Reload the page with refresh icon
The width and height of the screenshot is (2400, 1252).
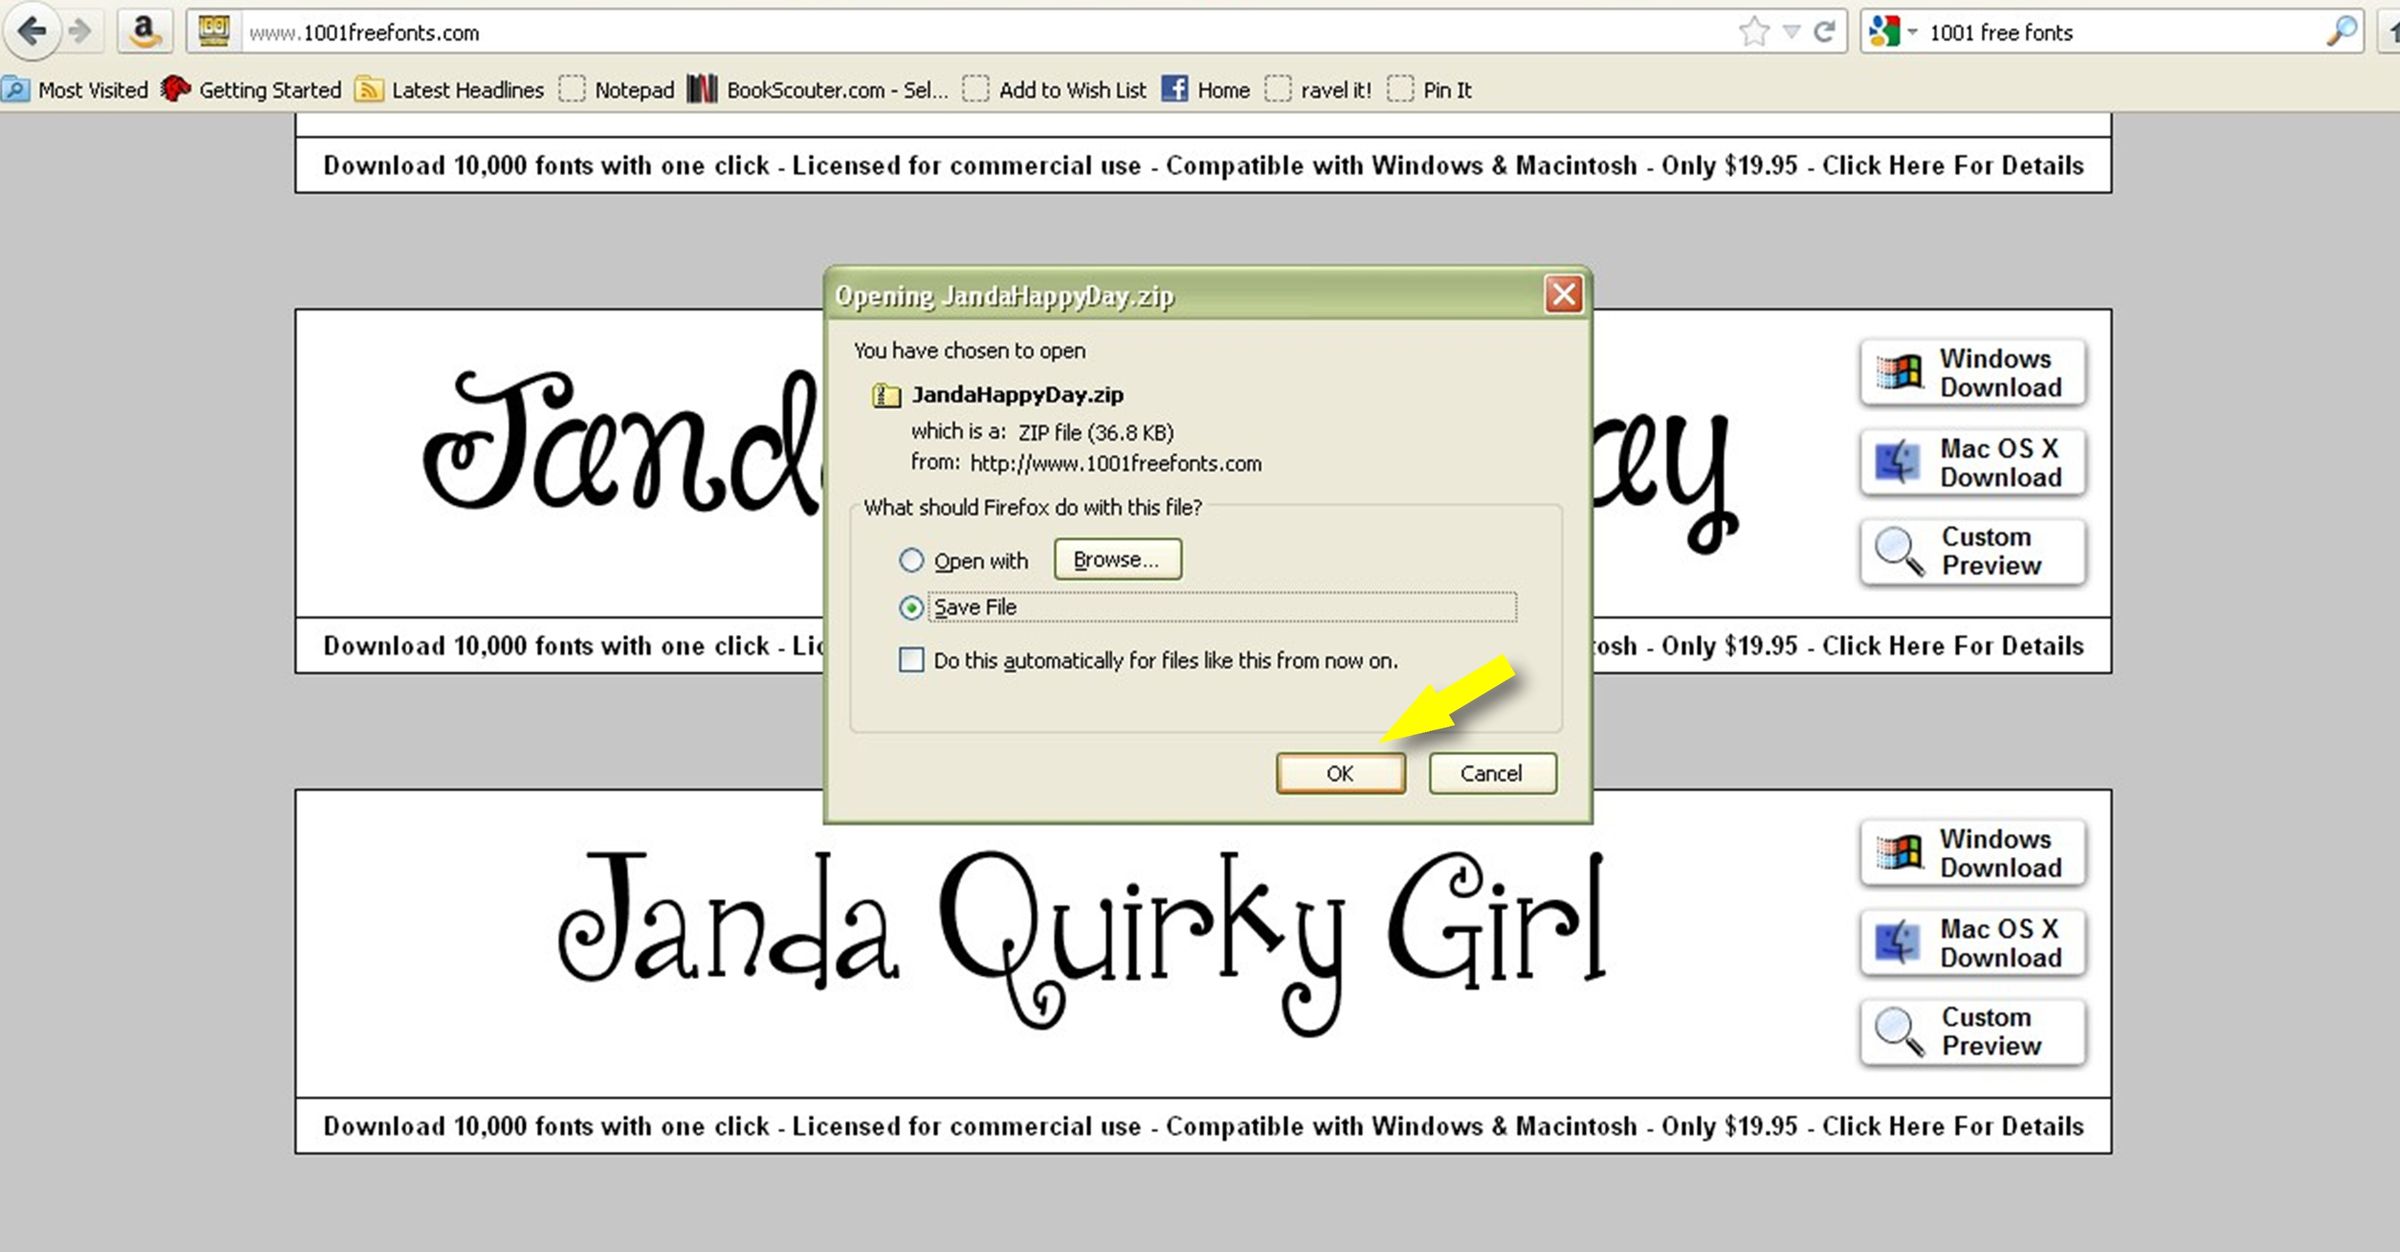[x=1824, y=32]
